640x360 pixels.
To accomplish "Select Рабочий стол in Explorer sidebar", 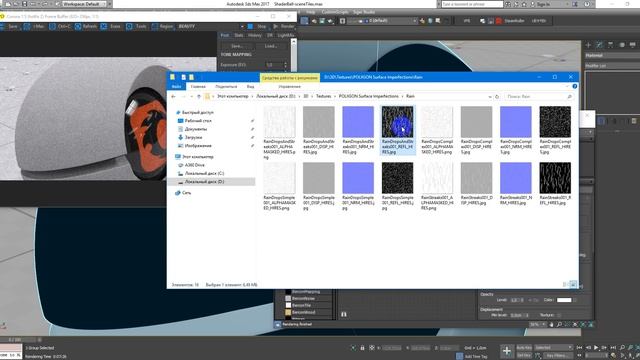I will [198, 121].
